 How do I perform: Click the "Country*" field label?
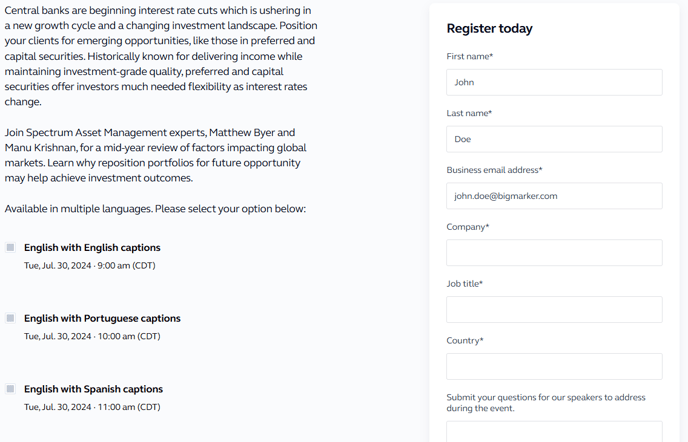point(465,341)
